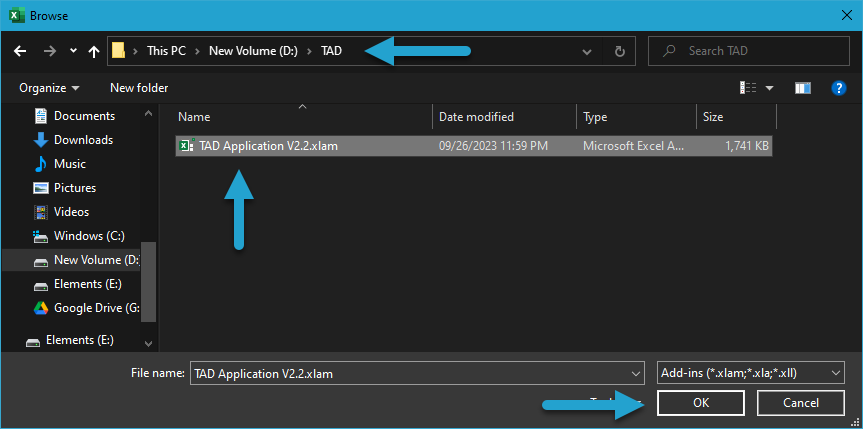Open Videos in sidebar
863x429 pixels.
[x=72, y=211]
